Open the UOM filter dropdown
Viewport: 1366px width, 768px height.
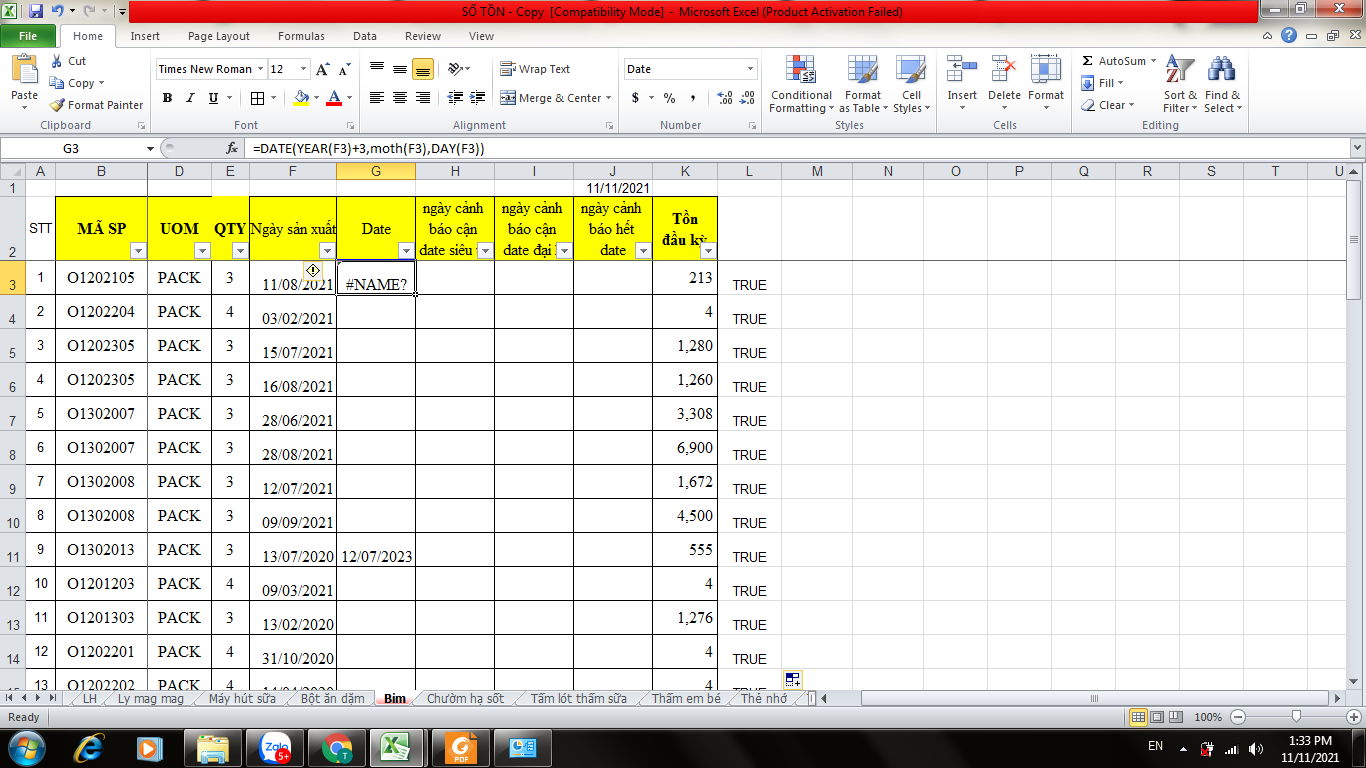point(203,250)
